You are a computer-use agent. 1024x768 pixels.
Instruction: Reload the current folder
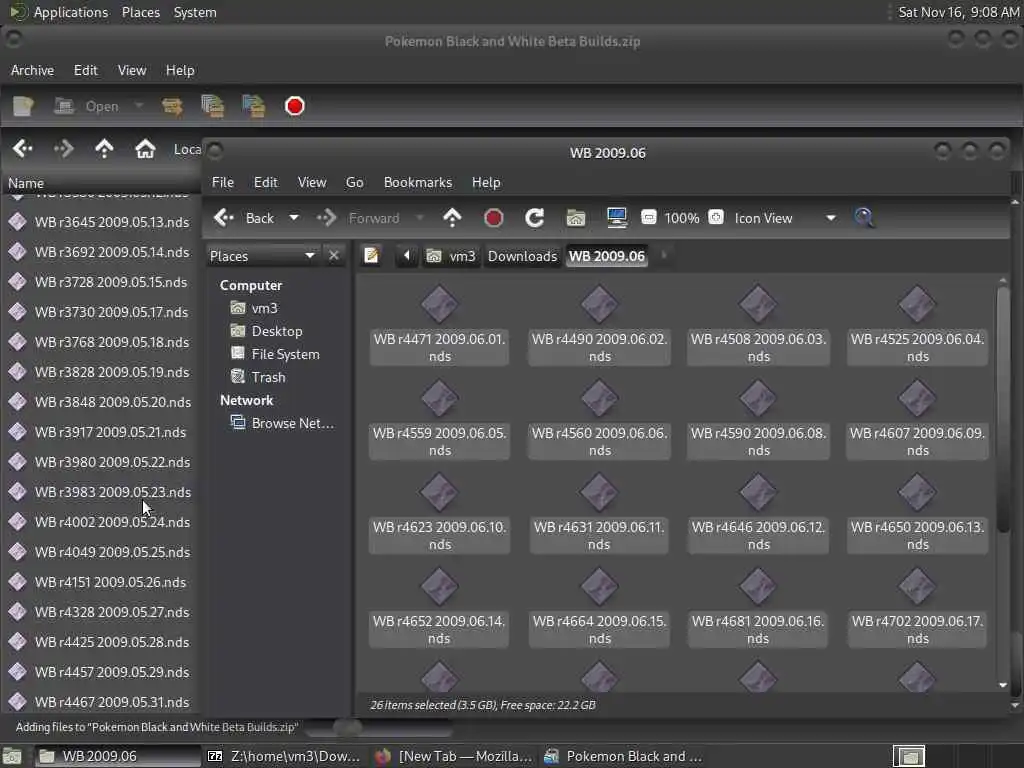[534, 218]
